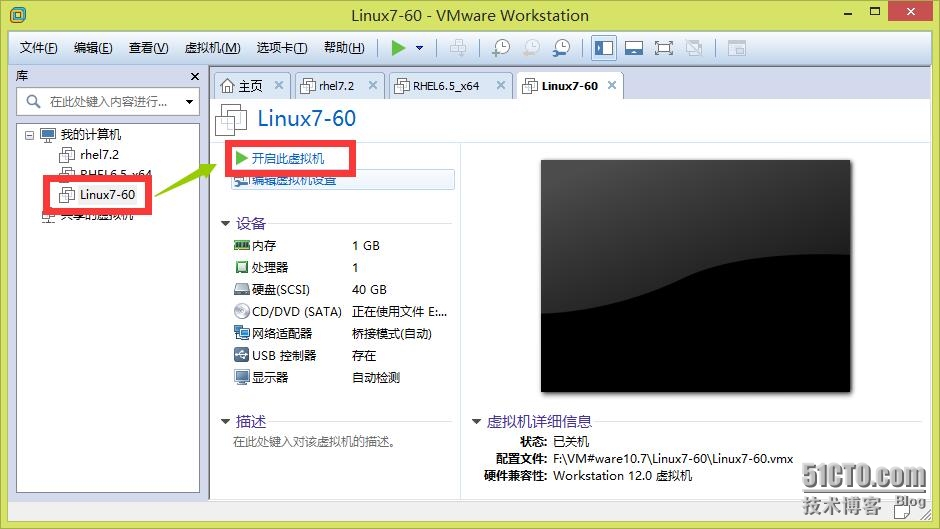The height and width of the screenshot is (529, 940).
Task: Click the revert to snapshot icon
Action: click(x=531, y=48)
